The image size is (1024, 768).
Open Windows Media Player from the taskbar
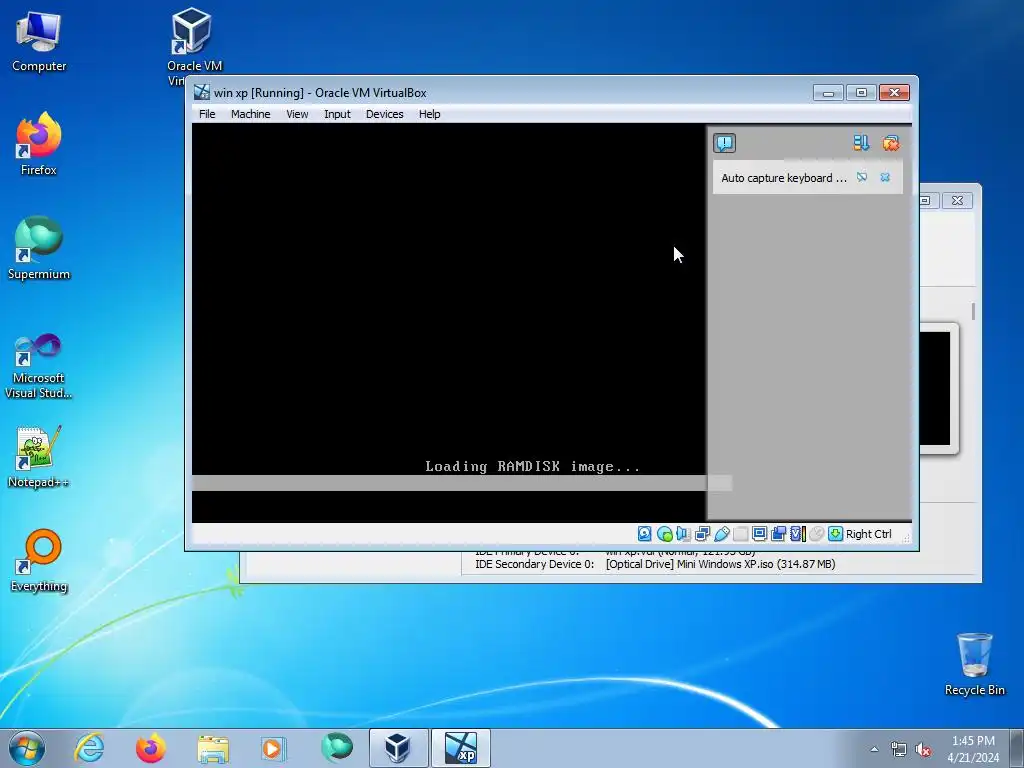(x=273, y=748)
